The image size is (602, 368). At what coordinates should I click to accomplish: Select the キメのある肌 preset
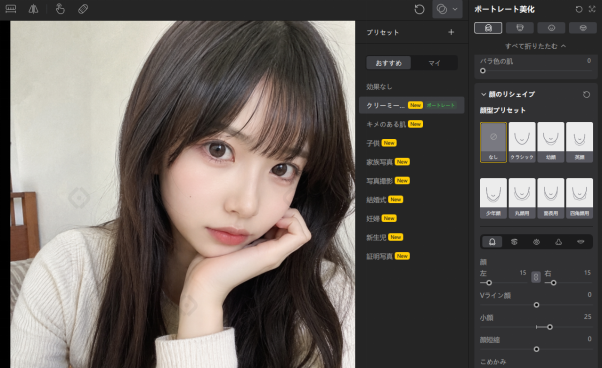[411, 124]
